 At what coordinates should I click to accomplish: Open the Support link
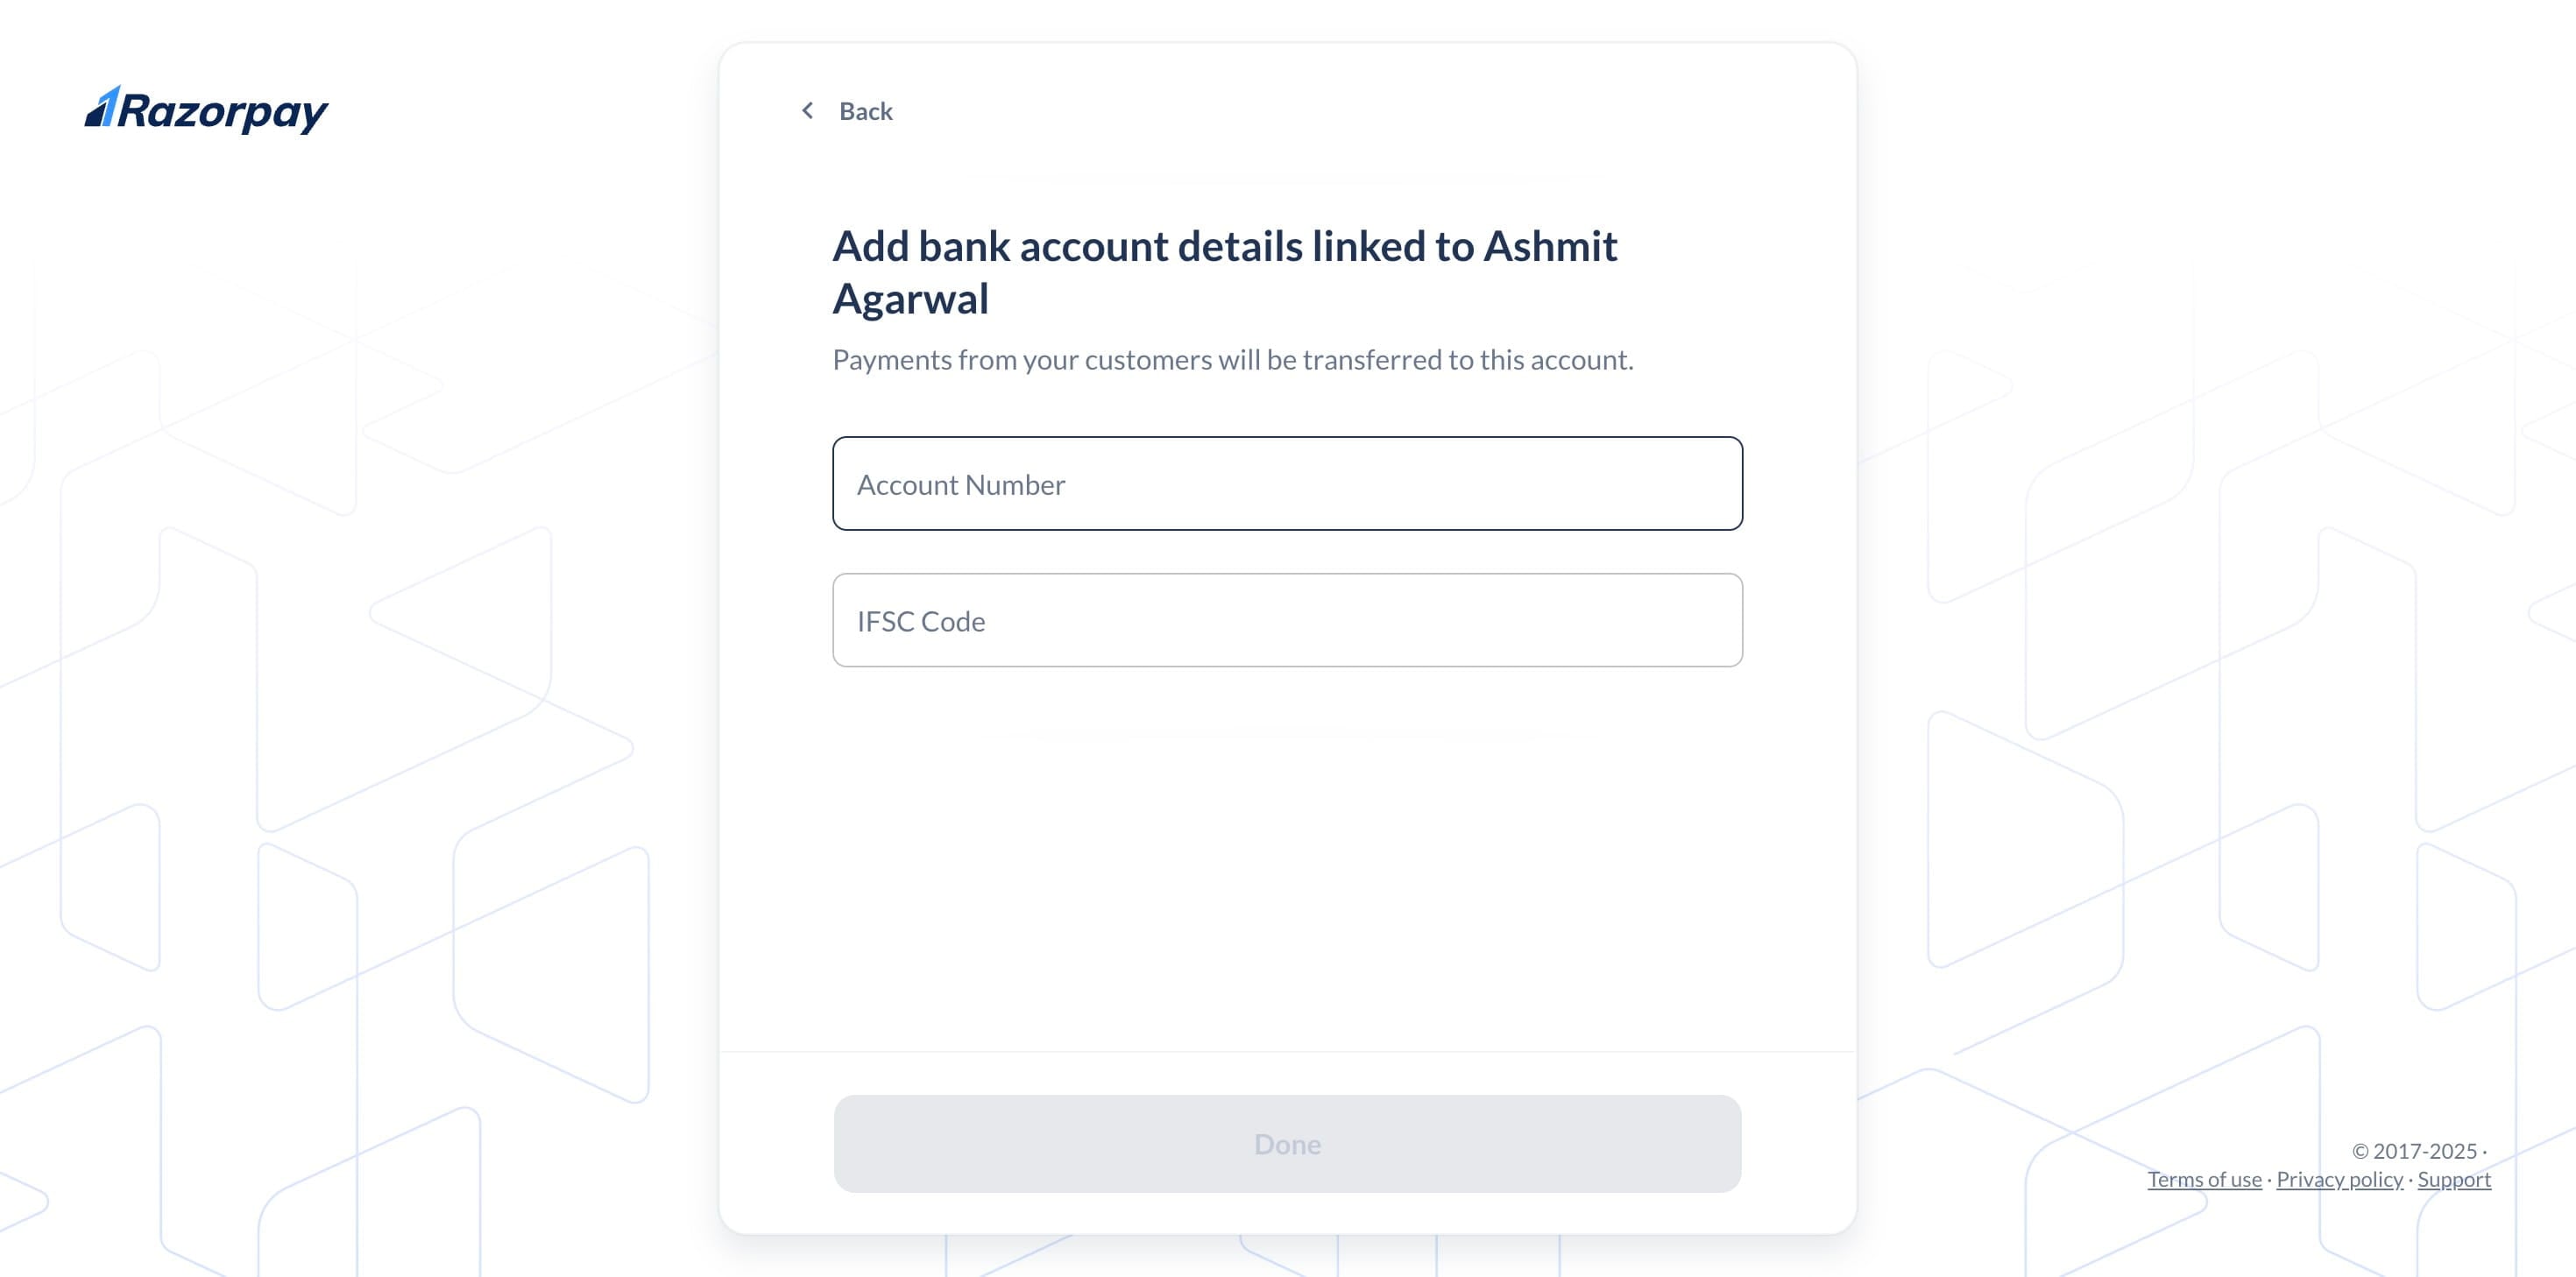(2454, 1180)
